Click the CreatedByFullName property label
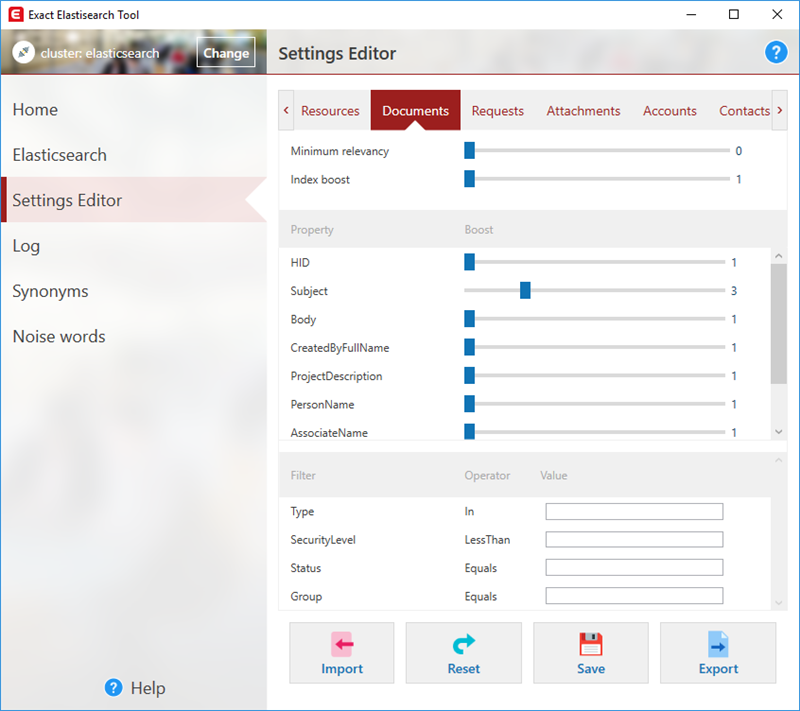Image resolution: width=800 pixels, height=711 pixels. (340, 348)
